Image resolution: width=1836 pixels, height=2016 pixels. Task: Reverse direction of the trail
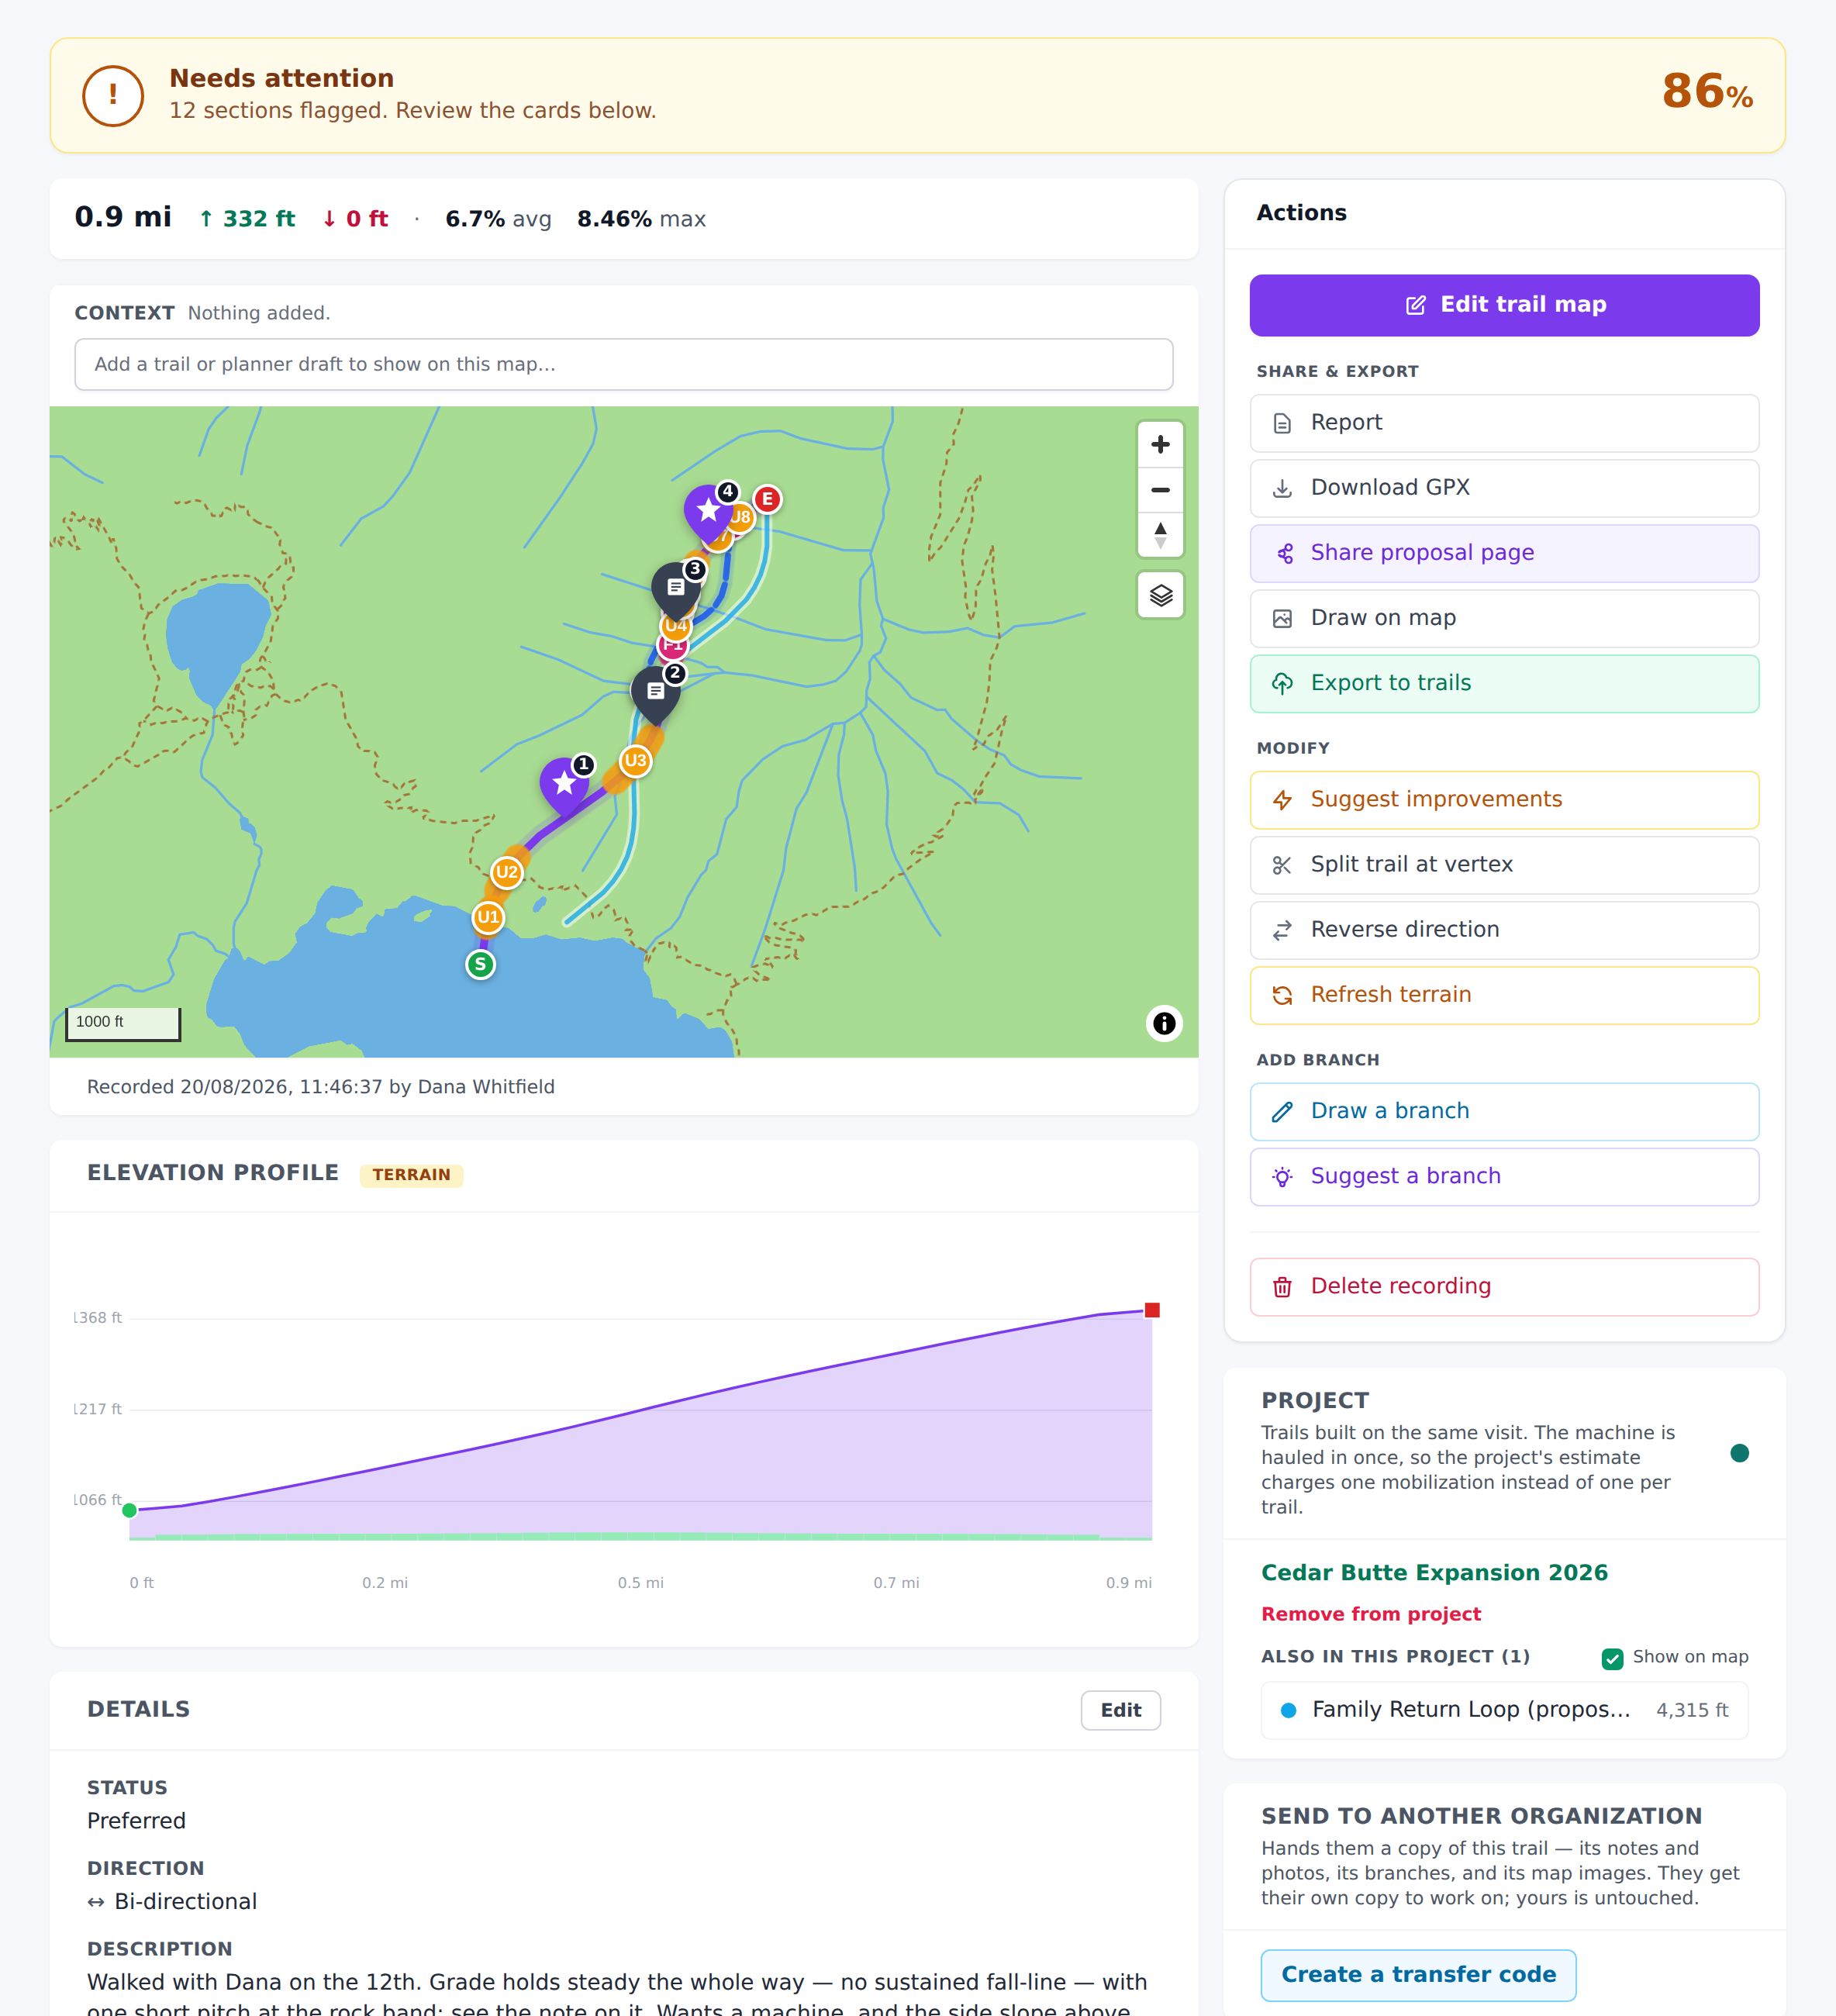[1504, 930]
